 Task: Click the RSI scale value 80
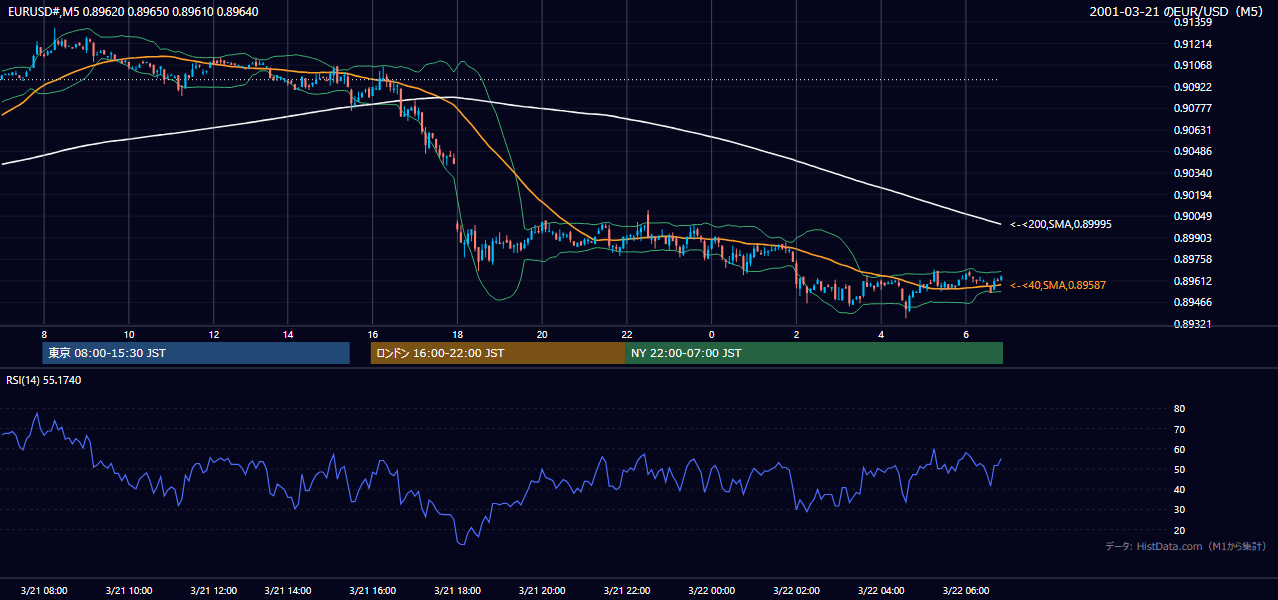(x=1179, y=409)
